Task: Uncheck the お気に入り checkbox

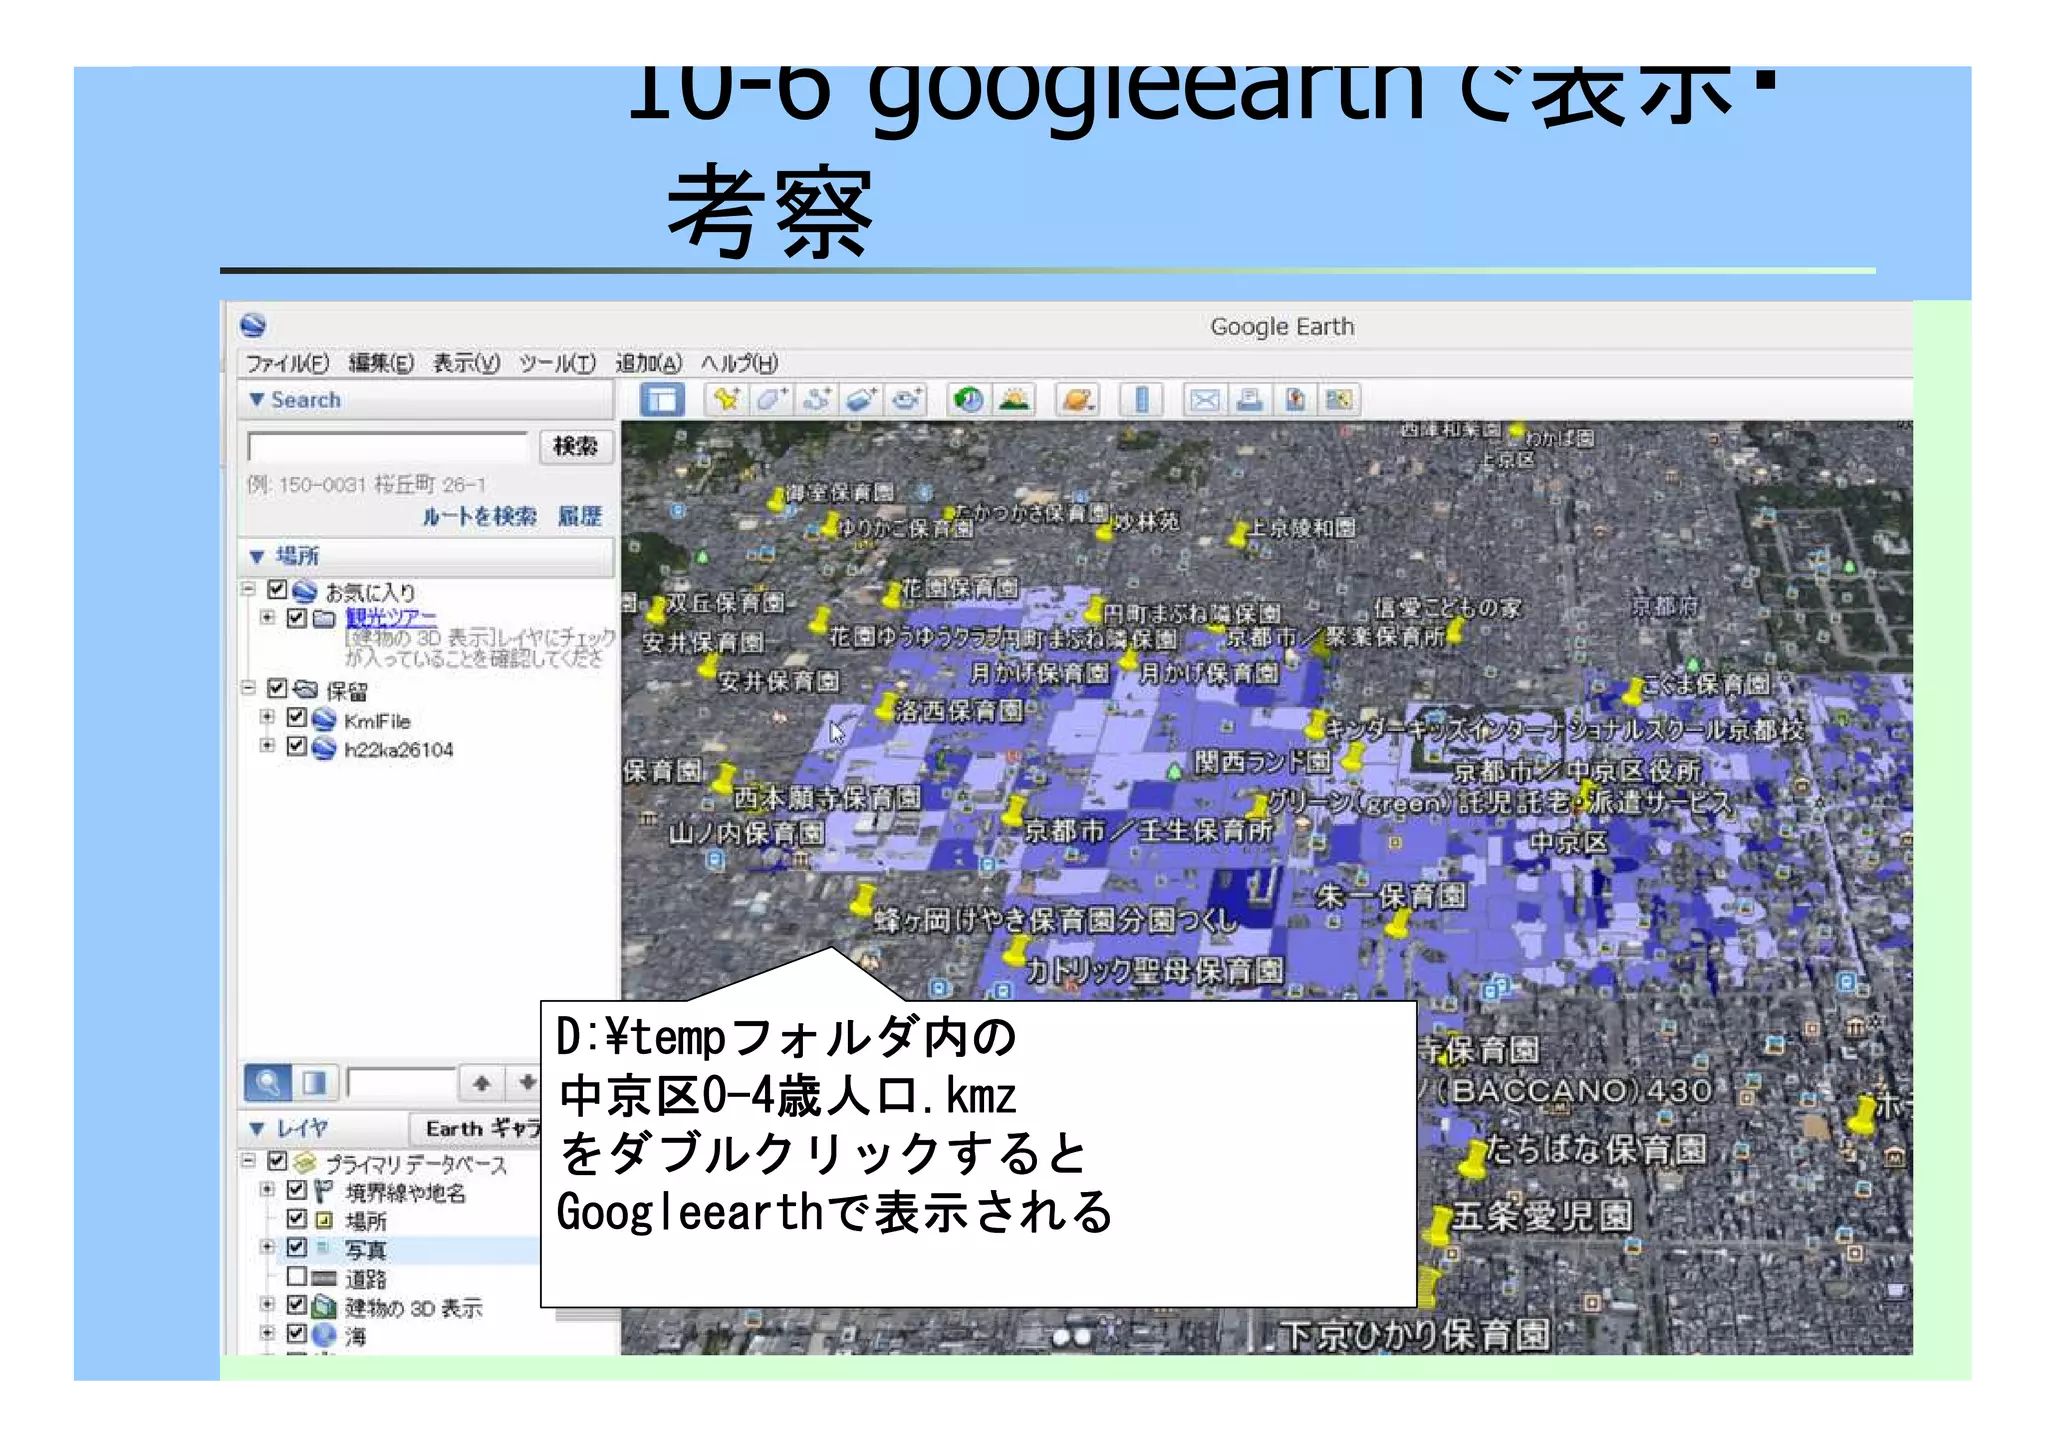Action: point(277,589)
